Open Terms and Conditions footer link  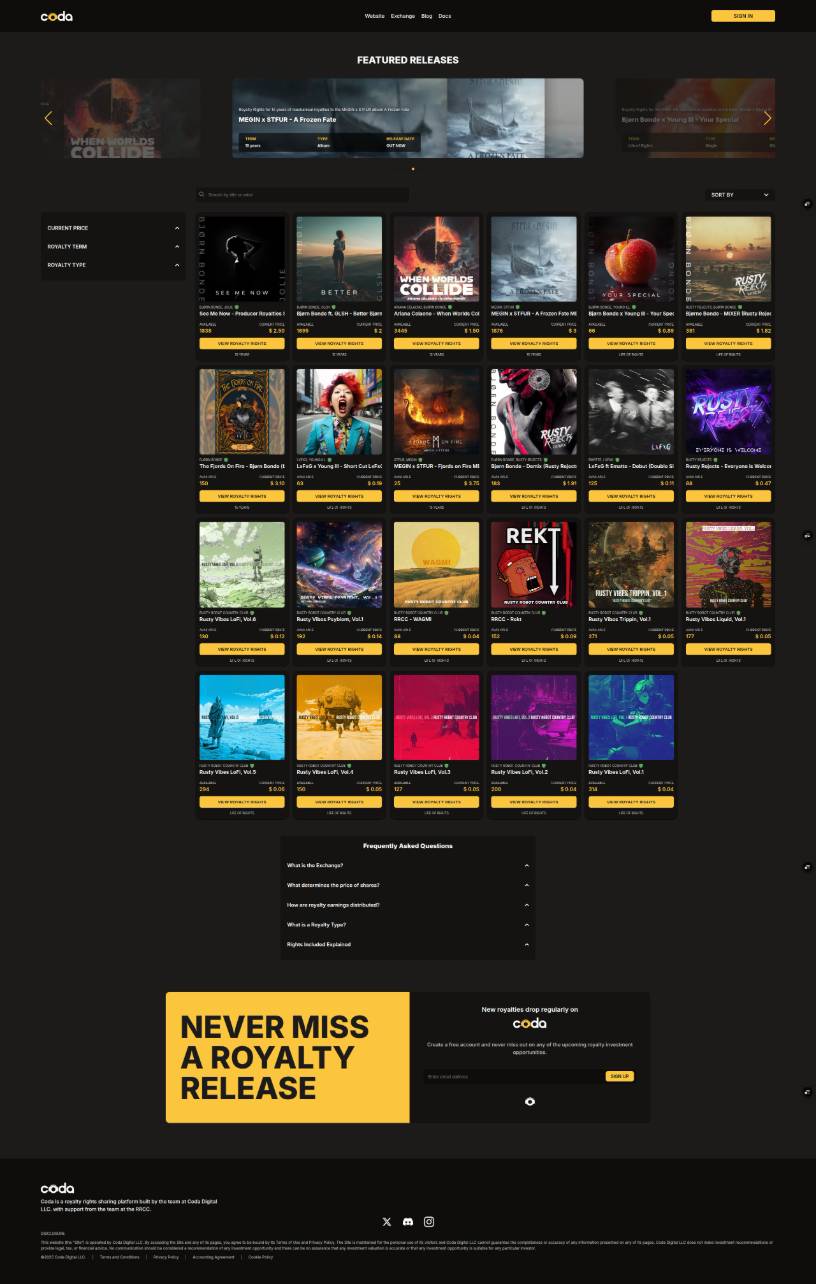(119, 1257)
